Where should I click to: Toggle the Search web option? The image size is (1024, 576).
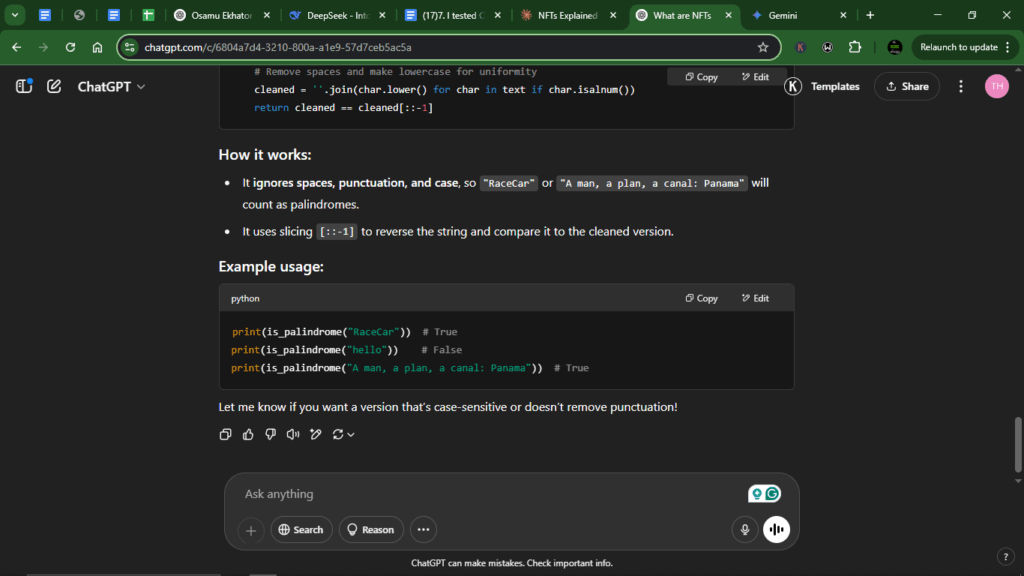click(301, 530)
